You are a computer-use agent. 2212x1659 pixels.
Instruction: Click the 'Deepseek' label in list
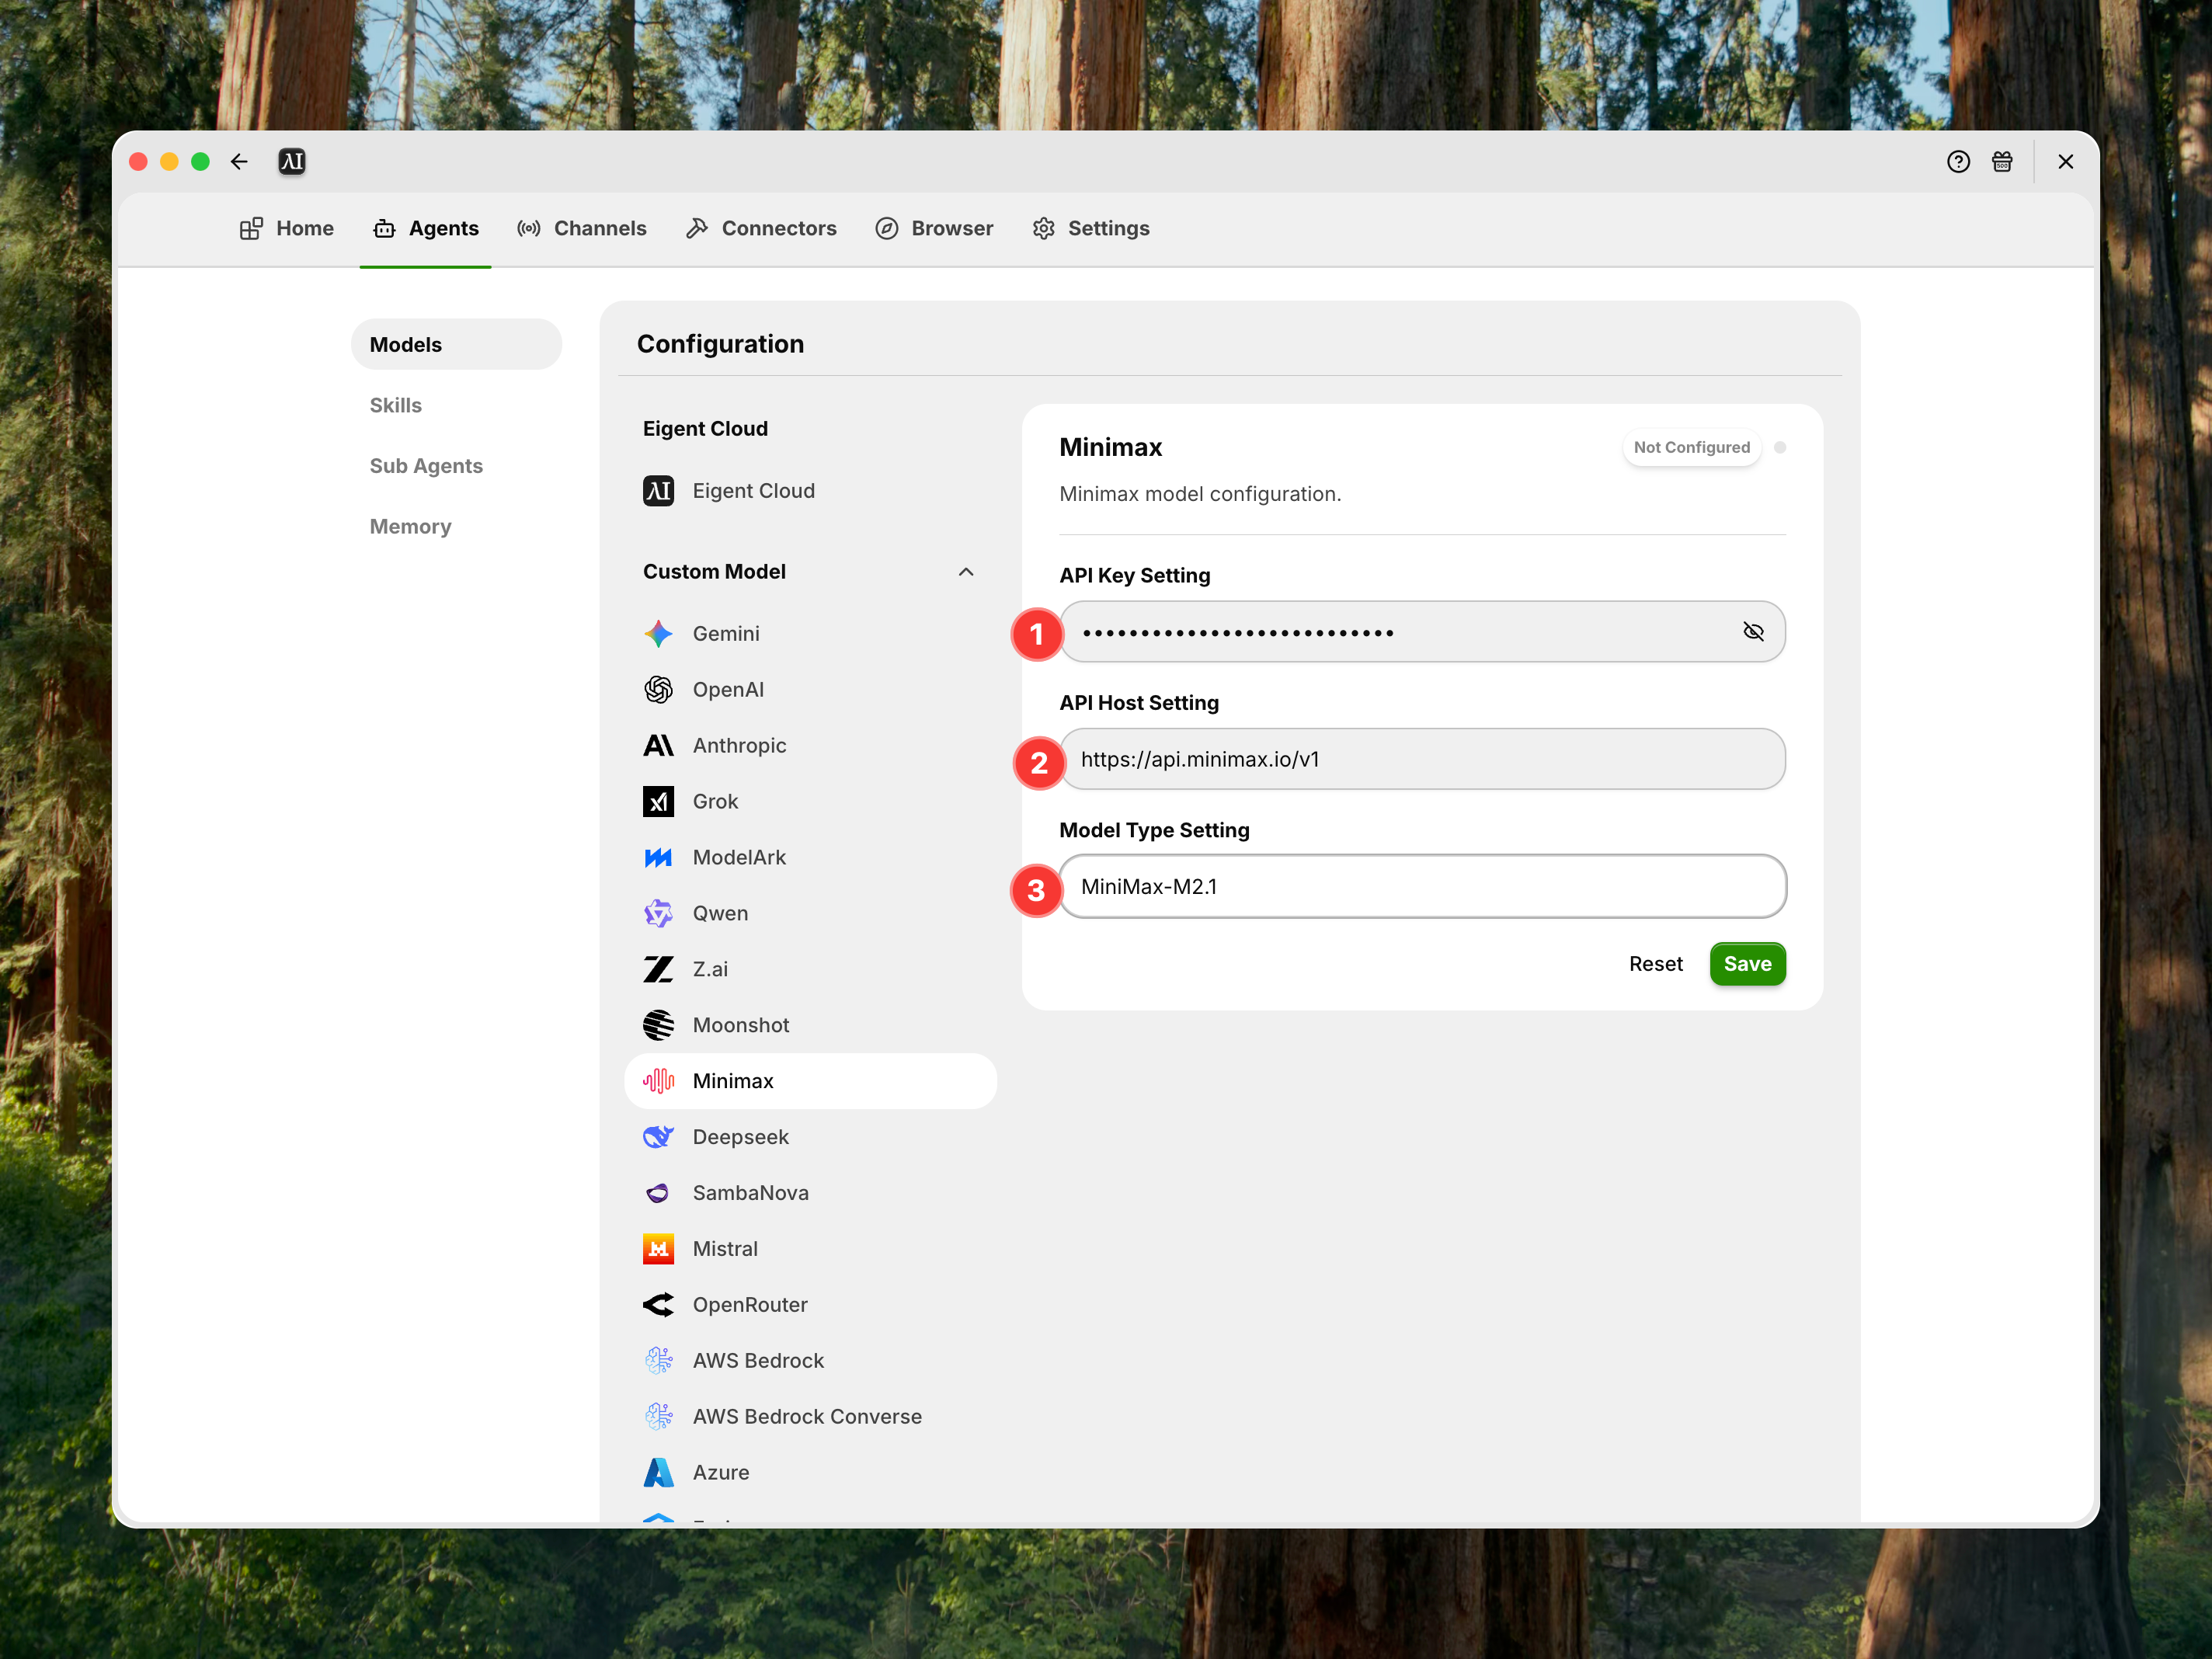(x=741, y=1137)
